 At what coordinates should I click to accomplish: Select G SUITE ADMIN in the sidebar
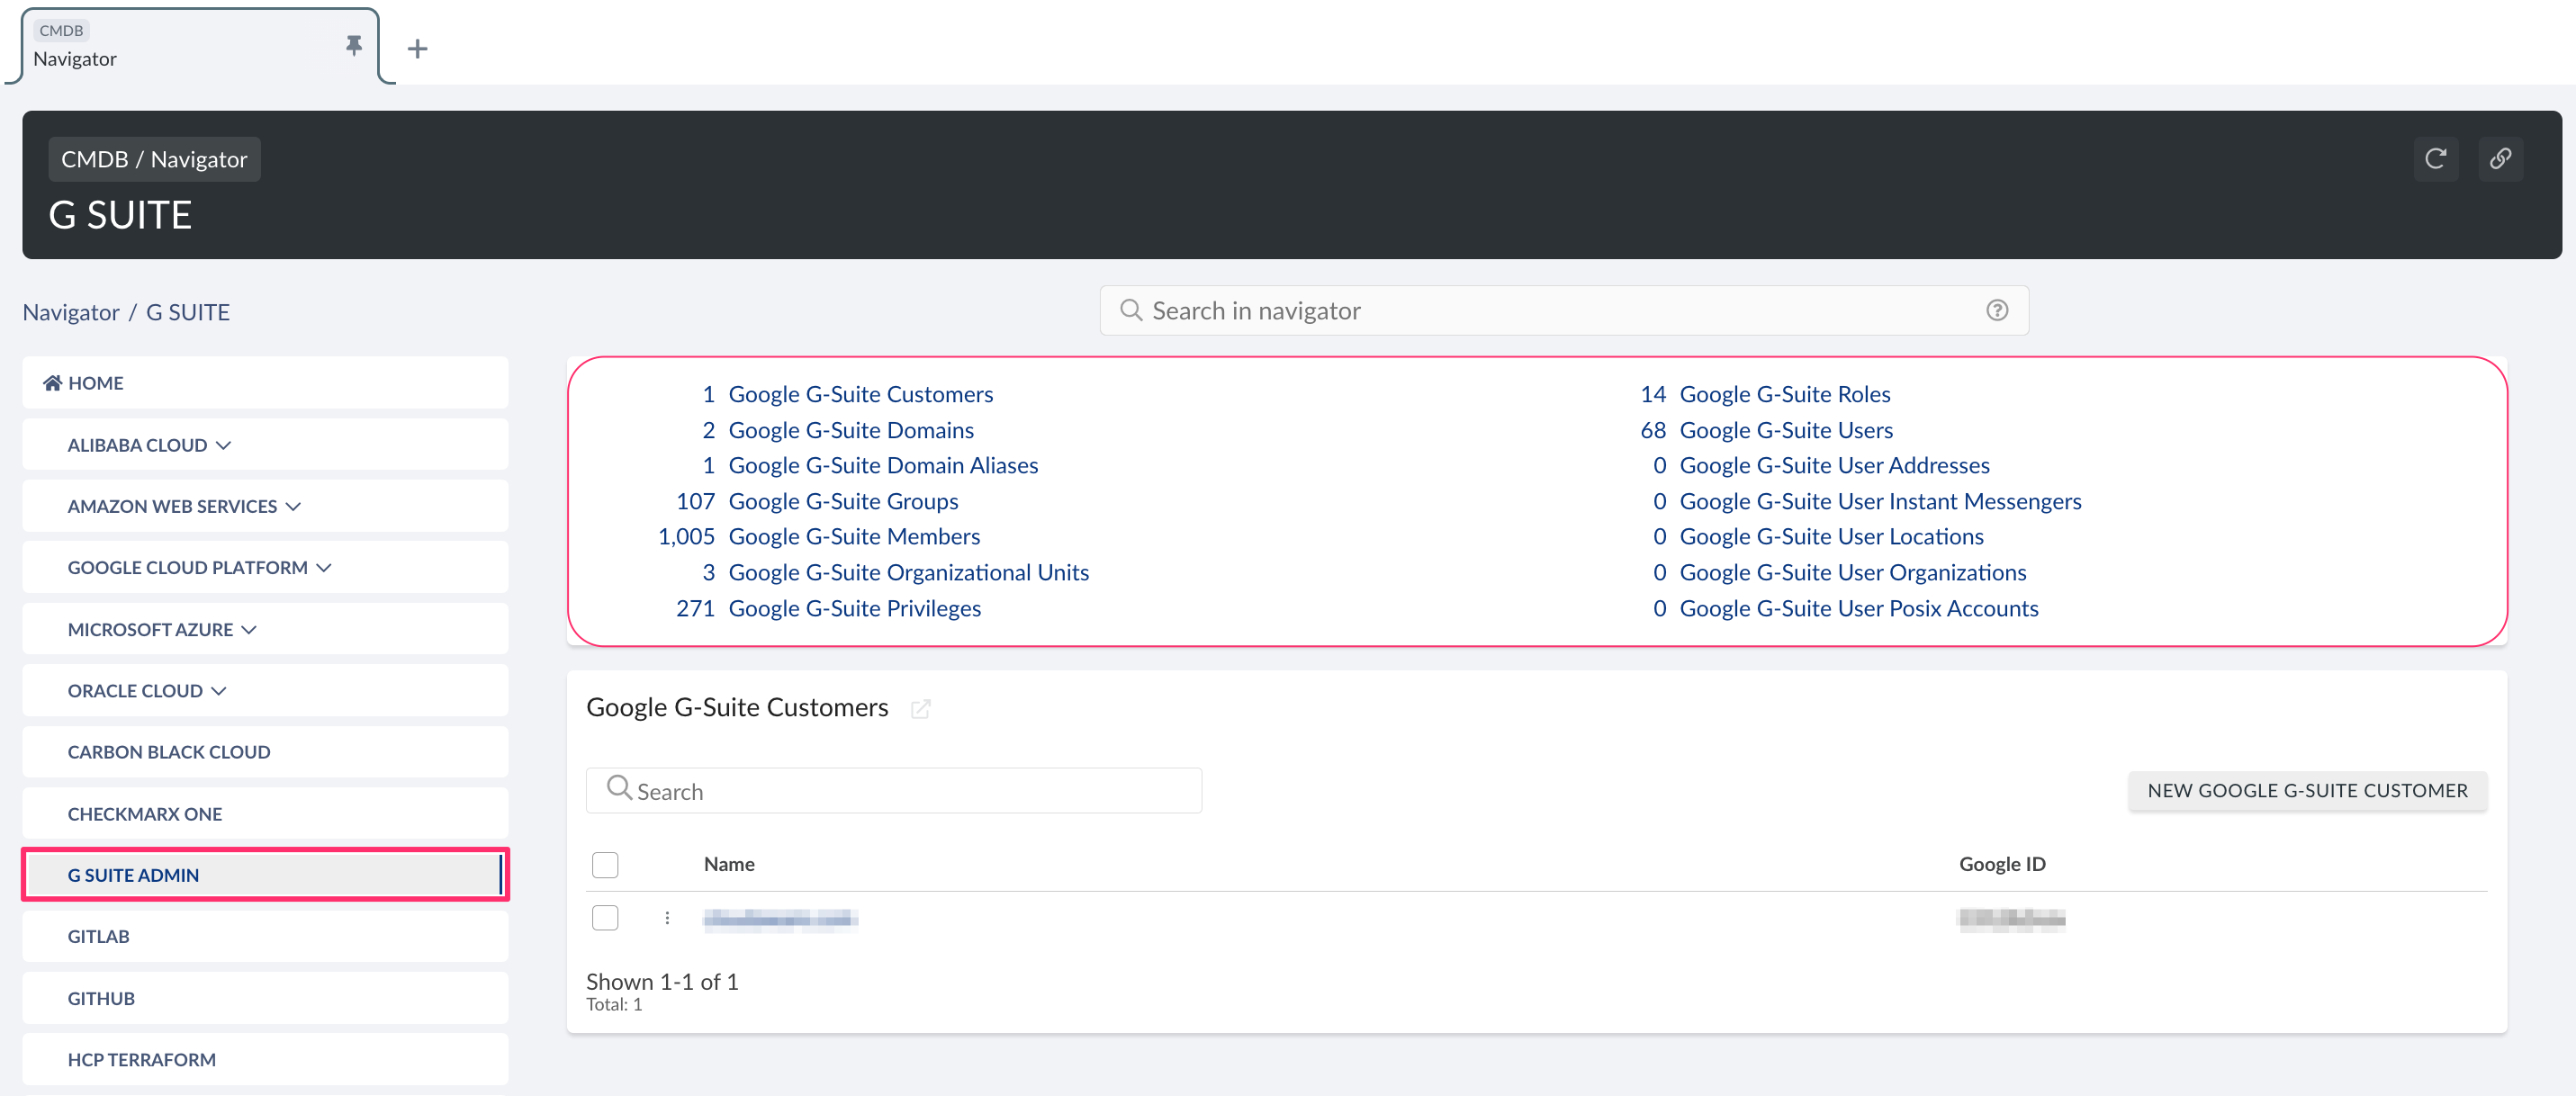coord(133,874)
